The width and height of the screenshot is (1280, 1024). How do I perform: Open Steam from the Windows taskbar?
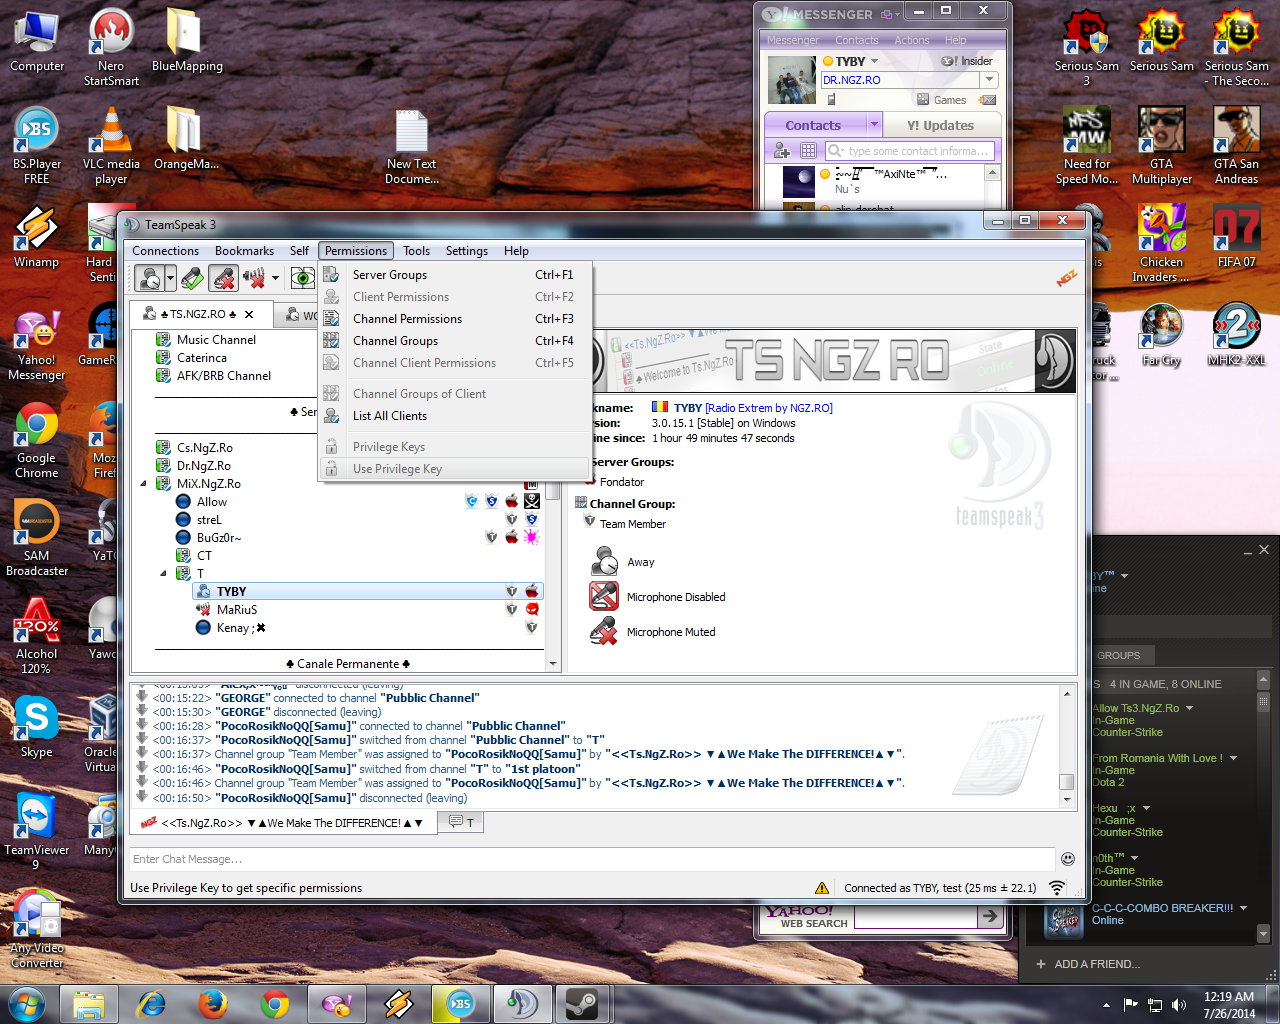(x=581, y=1004)
